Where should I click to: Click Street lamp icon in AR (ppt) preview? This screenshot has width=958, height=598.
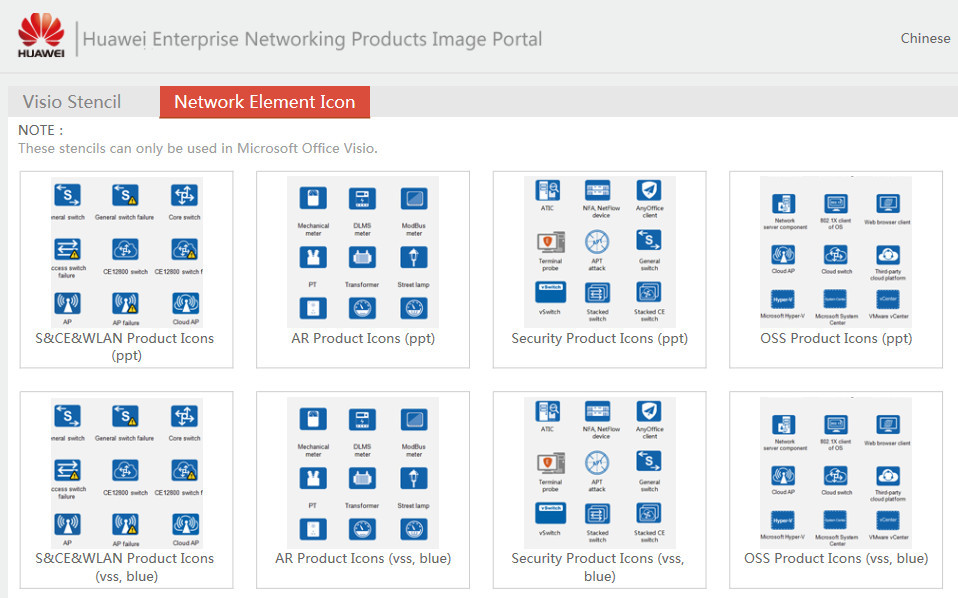(x=413, y=257)
